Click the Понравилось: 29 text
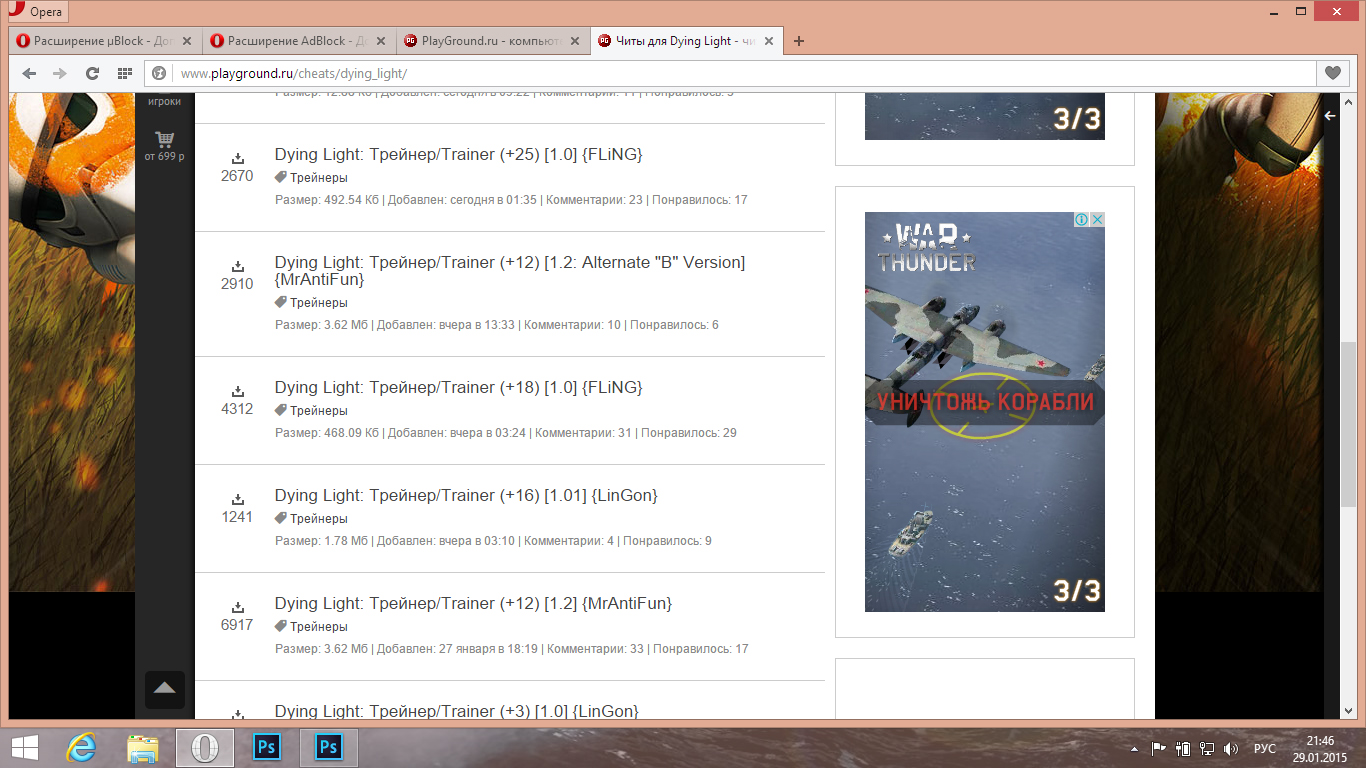The image size is (1366, 768). [x=689, y=433]
